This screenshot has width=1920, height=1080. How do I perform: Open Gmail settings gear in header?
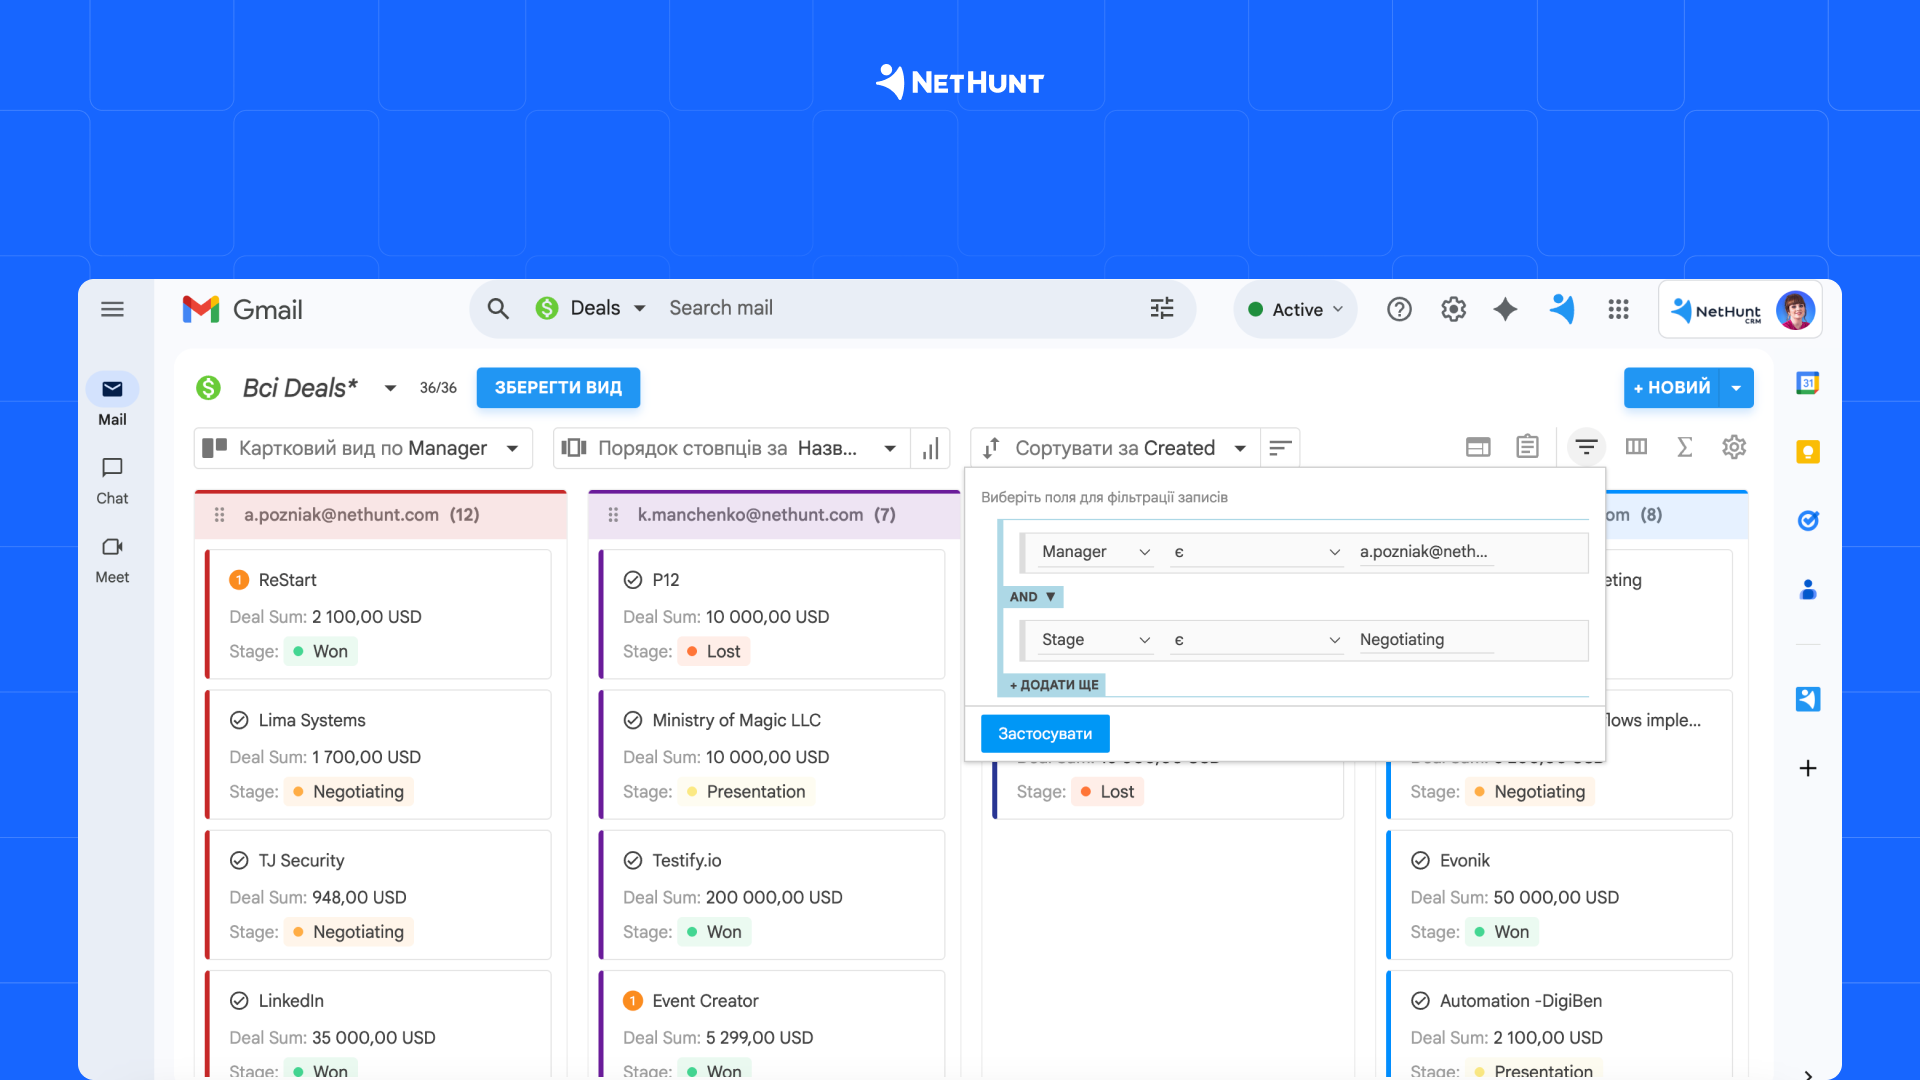pos(1453,309)
